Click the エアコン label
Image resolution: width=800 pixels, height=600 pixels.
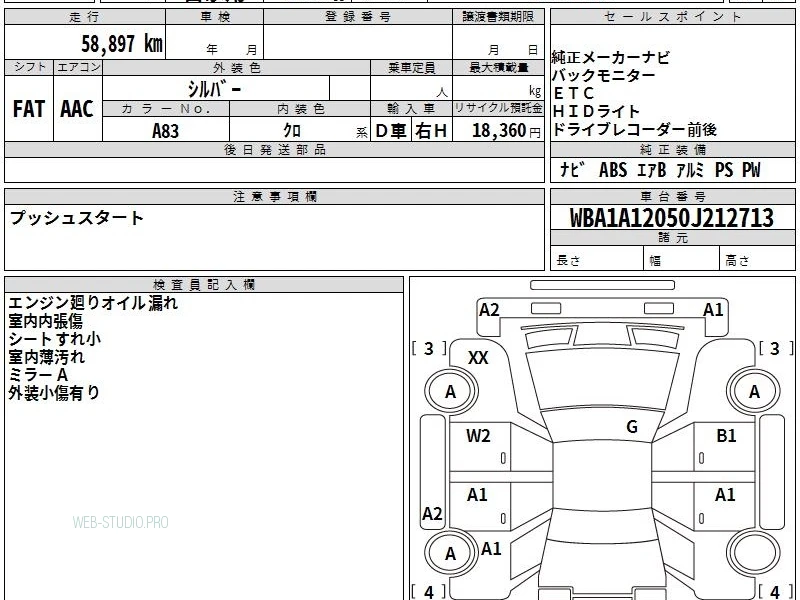[x=78, y=67]
